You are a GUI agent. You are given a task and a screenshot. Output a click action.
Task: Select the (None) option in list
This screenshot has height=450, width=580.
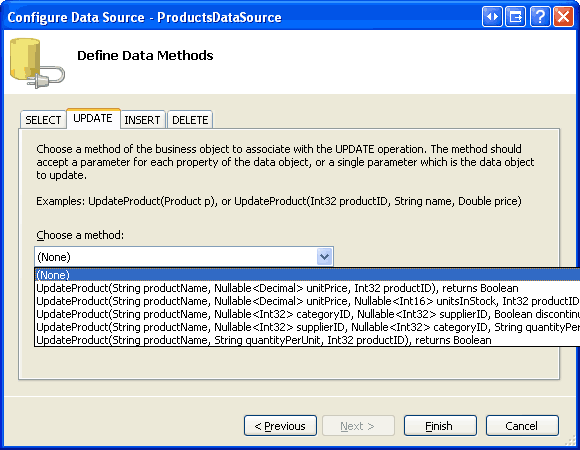[x=307, y=275]
